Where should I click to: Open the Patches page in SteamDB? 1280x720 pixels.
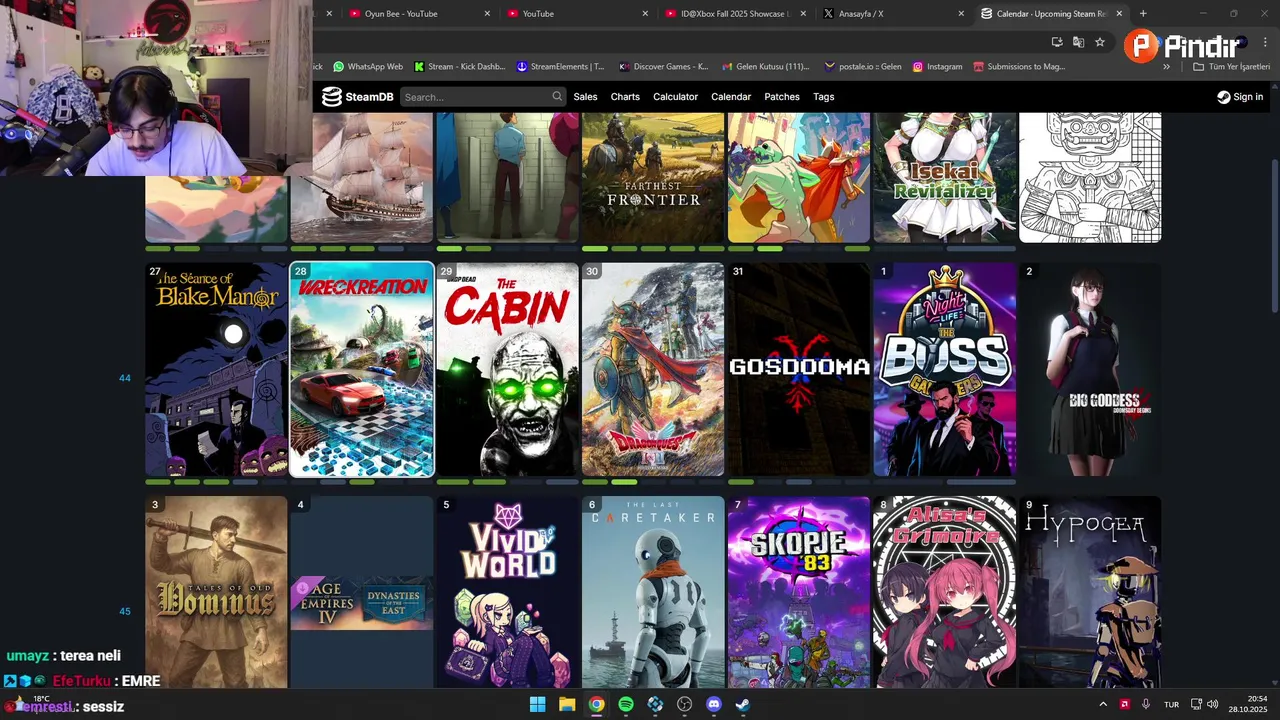(x=782, y=97)
